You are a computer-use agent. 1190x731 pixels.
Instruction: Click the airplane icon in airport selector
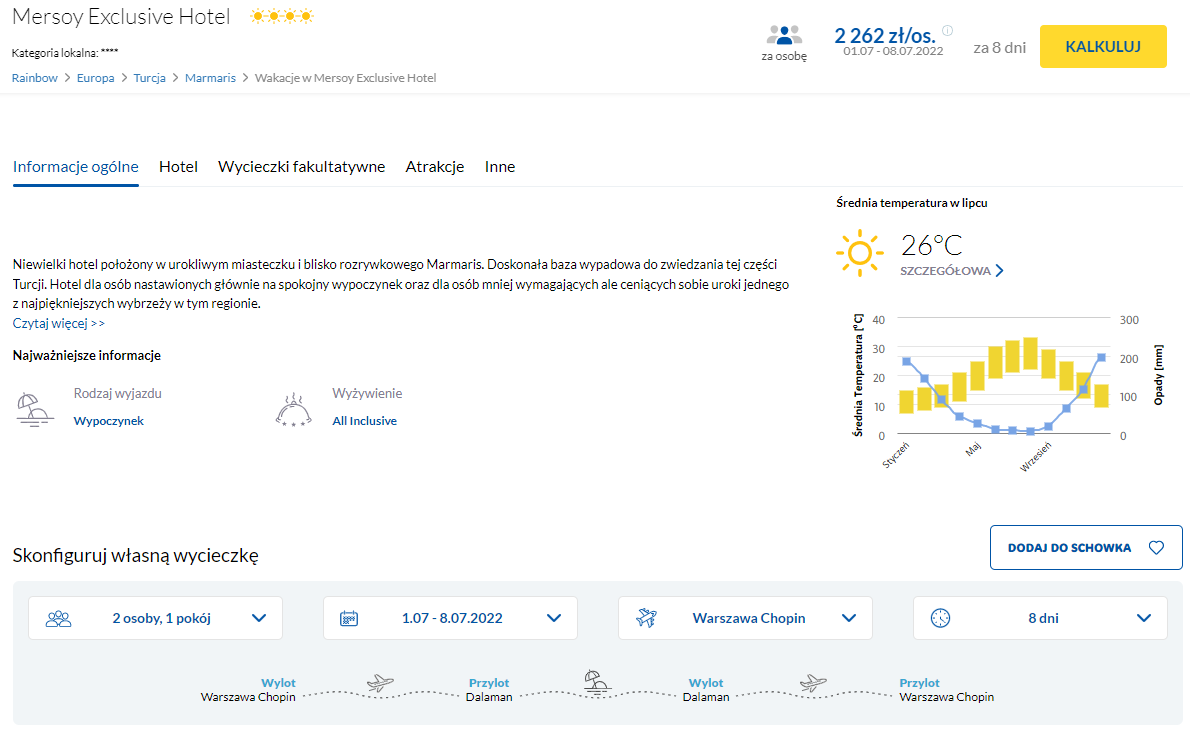645,618
